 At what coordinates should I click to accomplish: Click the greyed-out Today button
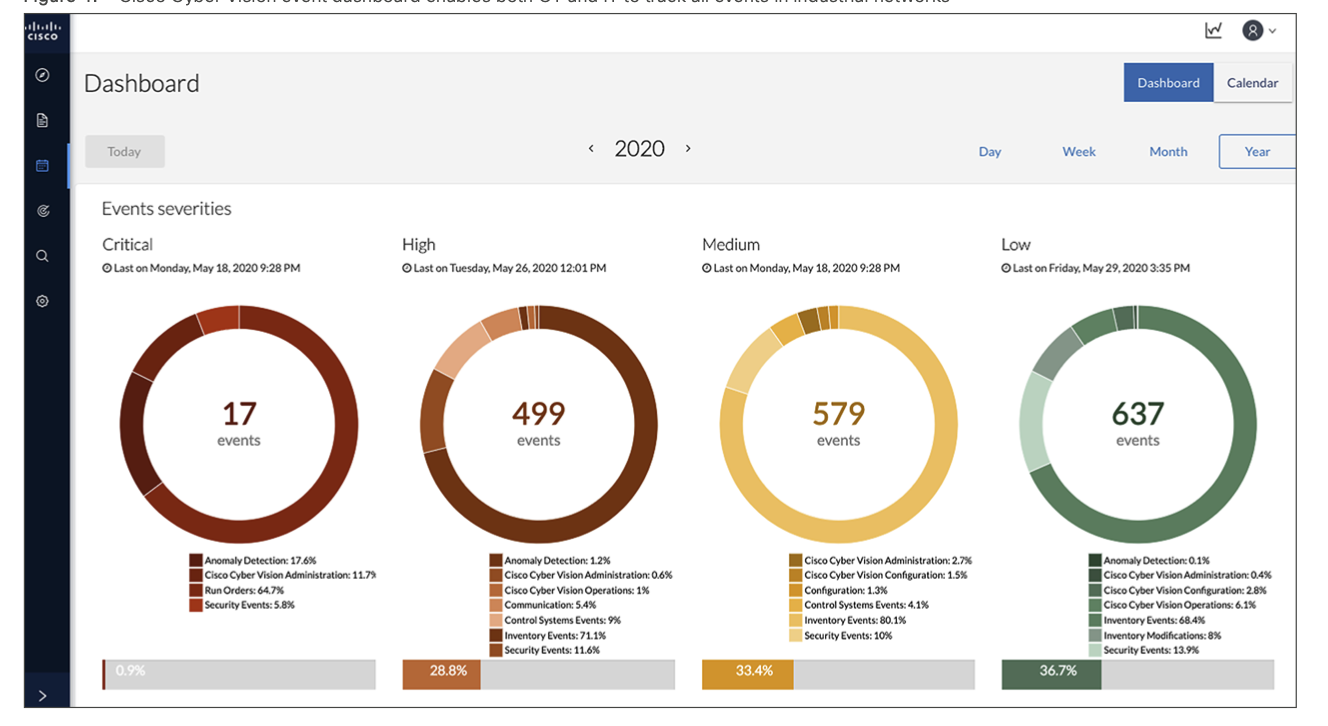pyautogui.click(x=125, y=152)
